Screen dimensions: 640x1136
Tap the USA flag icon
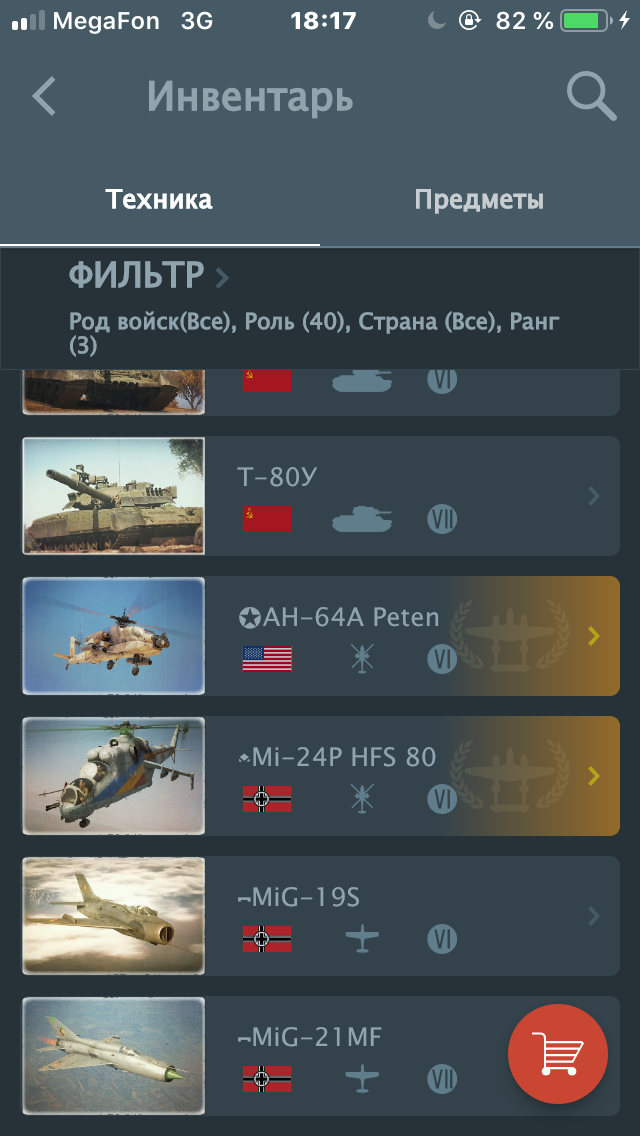[267, 659]
